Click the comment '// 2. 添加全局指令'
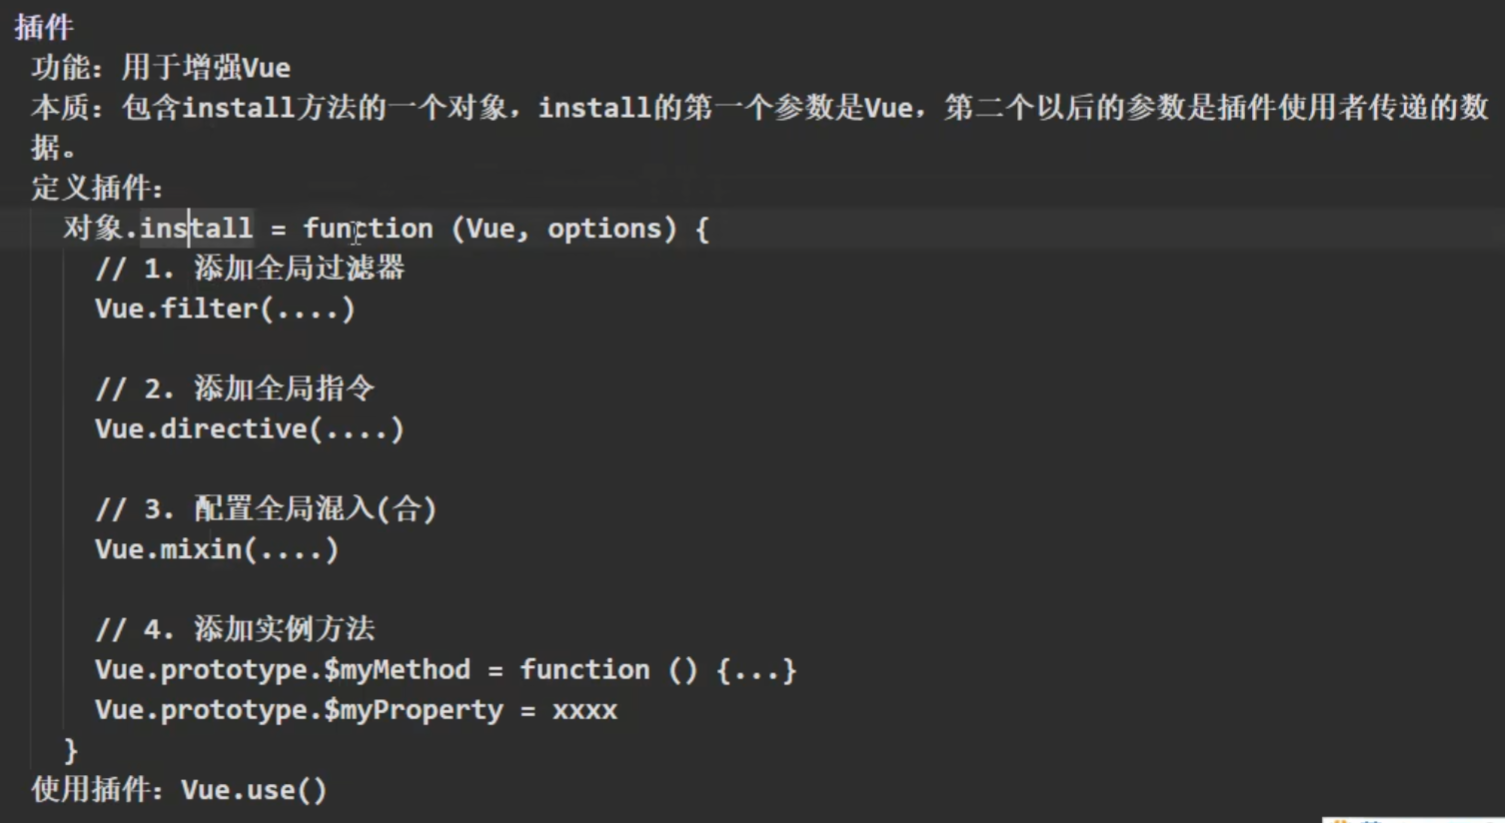1505x823 pixels. click(234, 389)
